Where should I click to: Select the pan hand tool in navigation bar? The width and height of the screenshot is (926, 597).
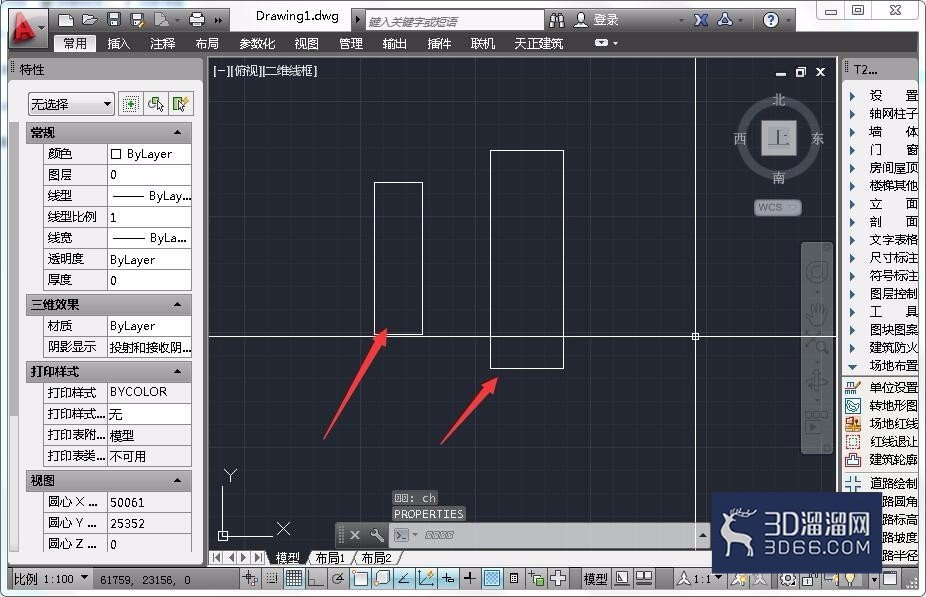click(x=817, y=314)
